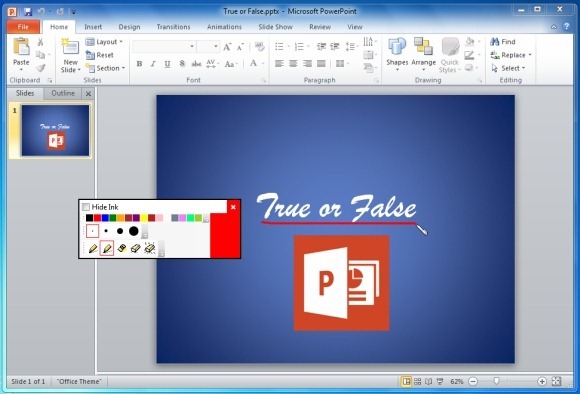
Task: Click the Align Text Left icon
Action: [279, 64]
